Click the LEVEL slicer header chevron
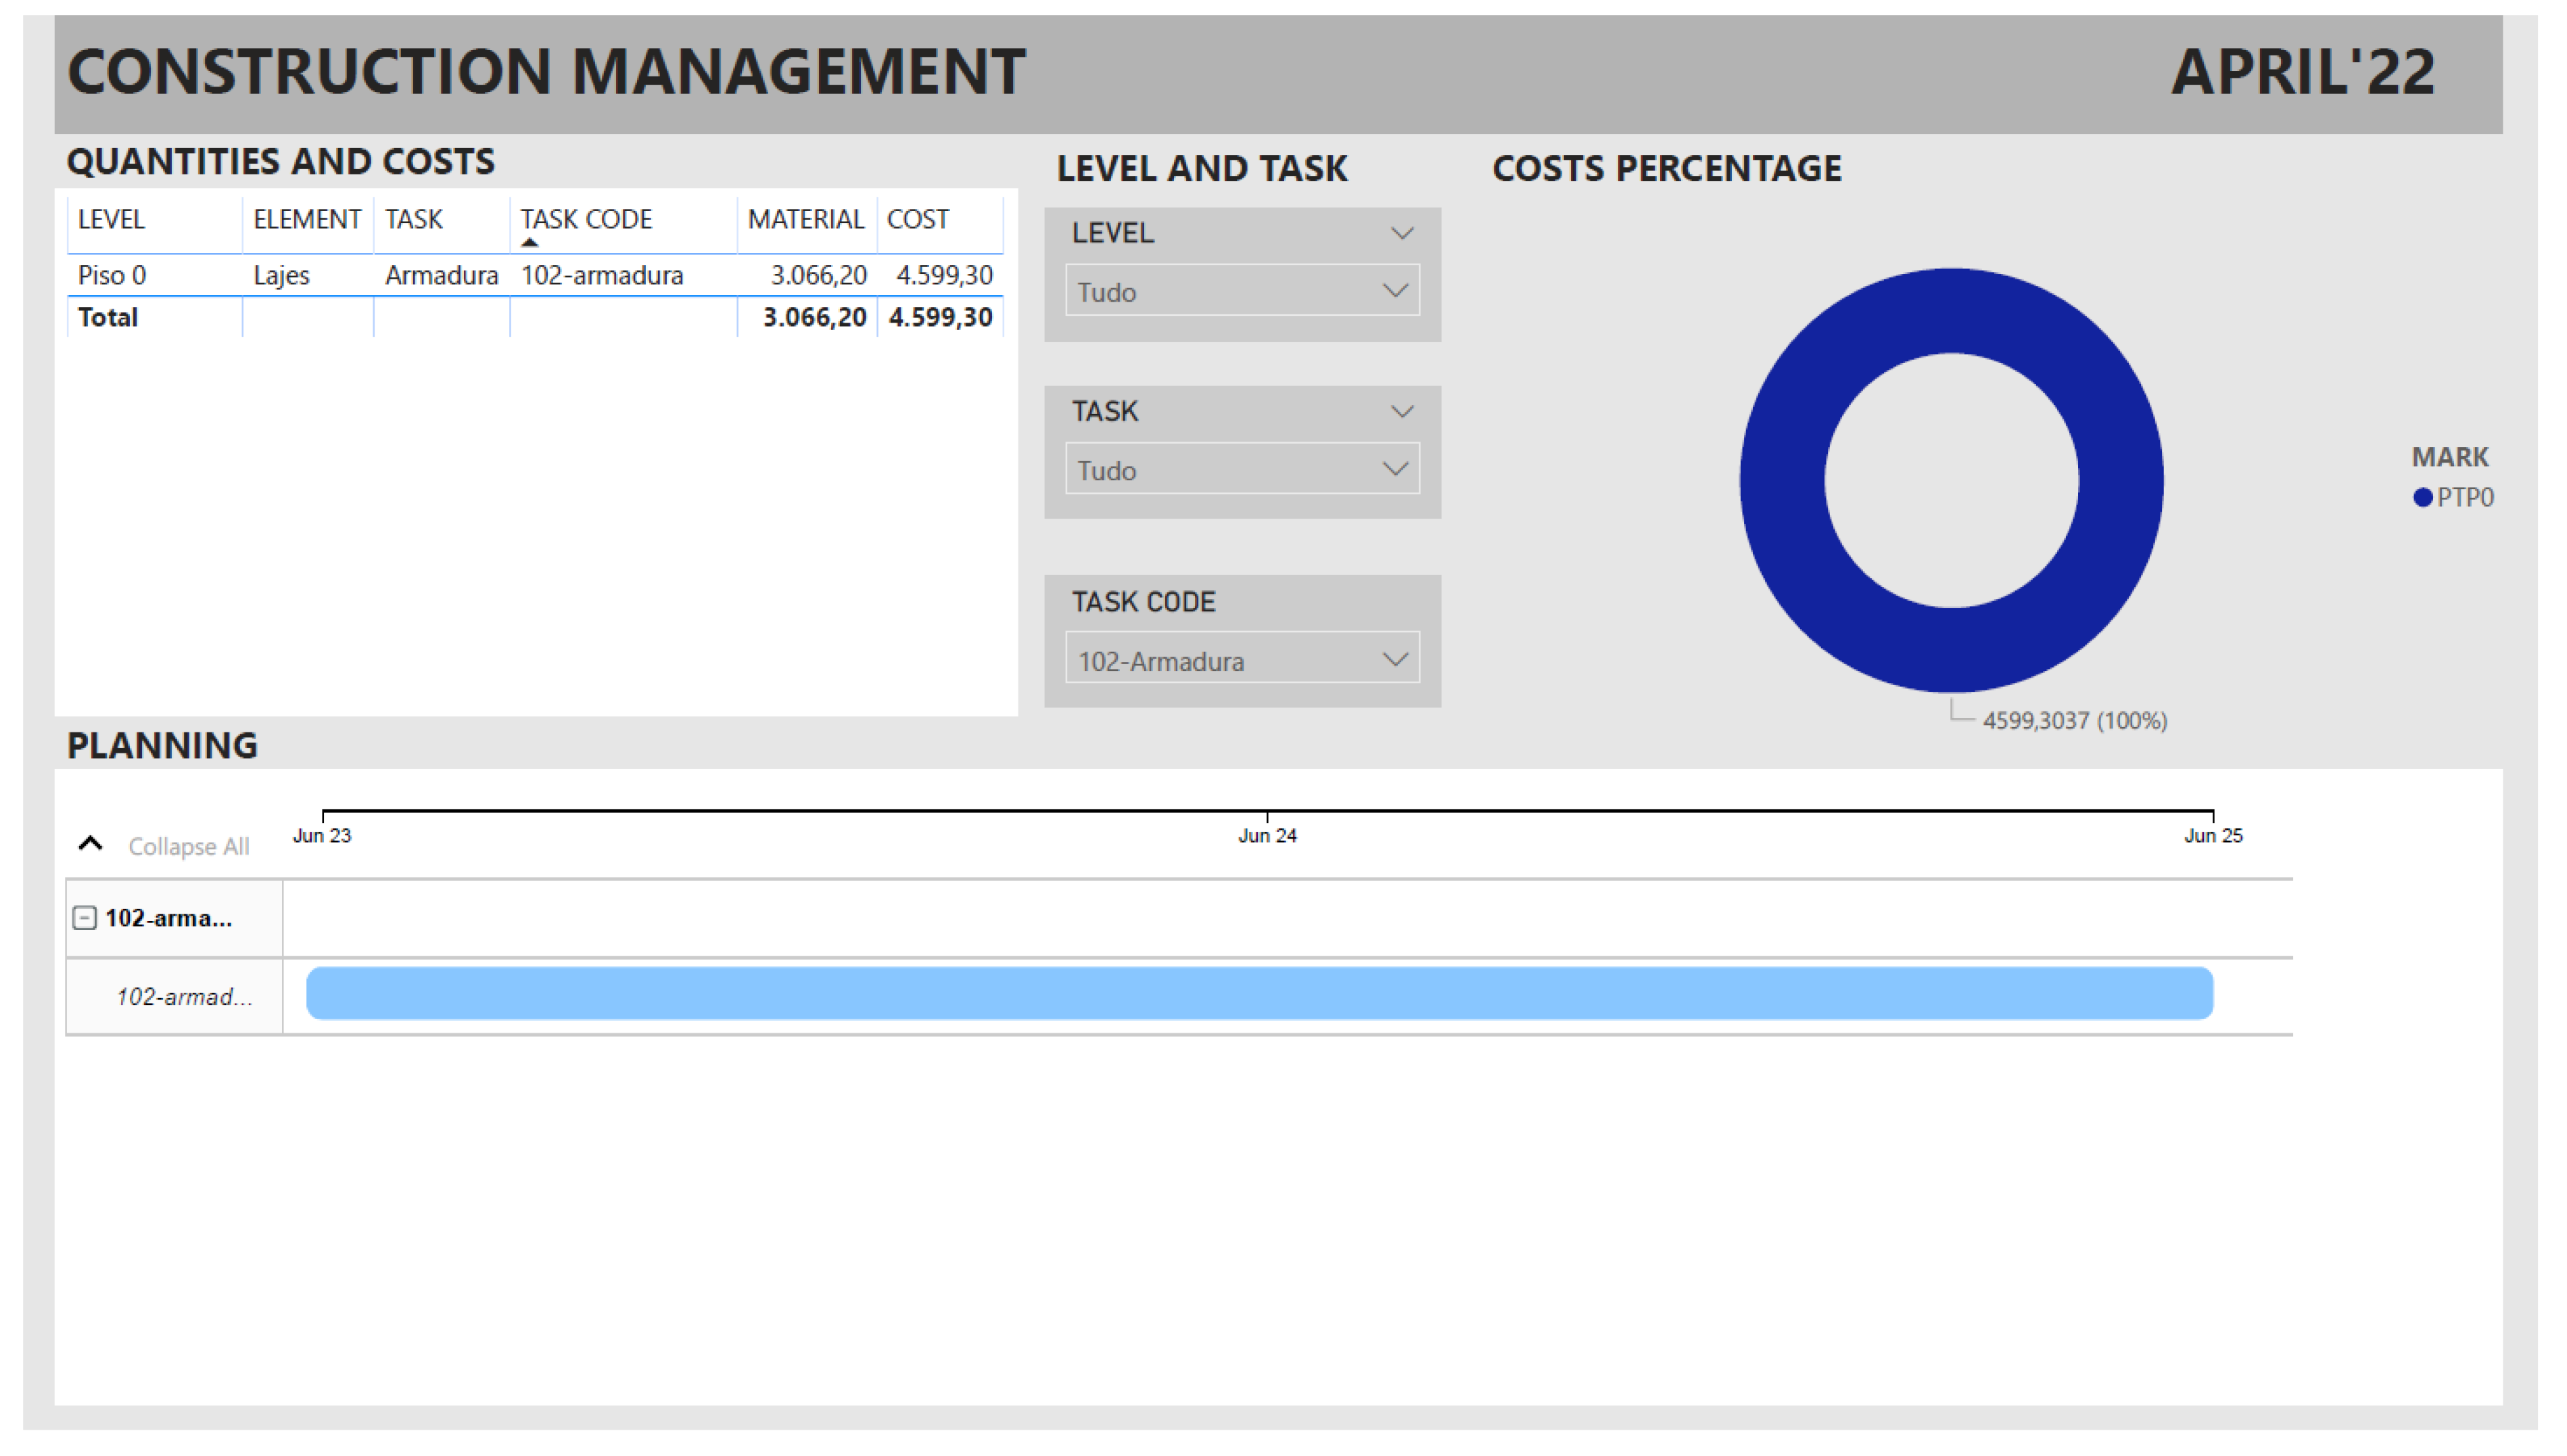 click(1402, 233)
